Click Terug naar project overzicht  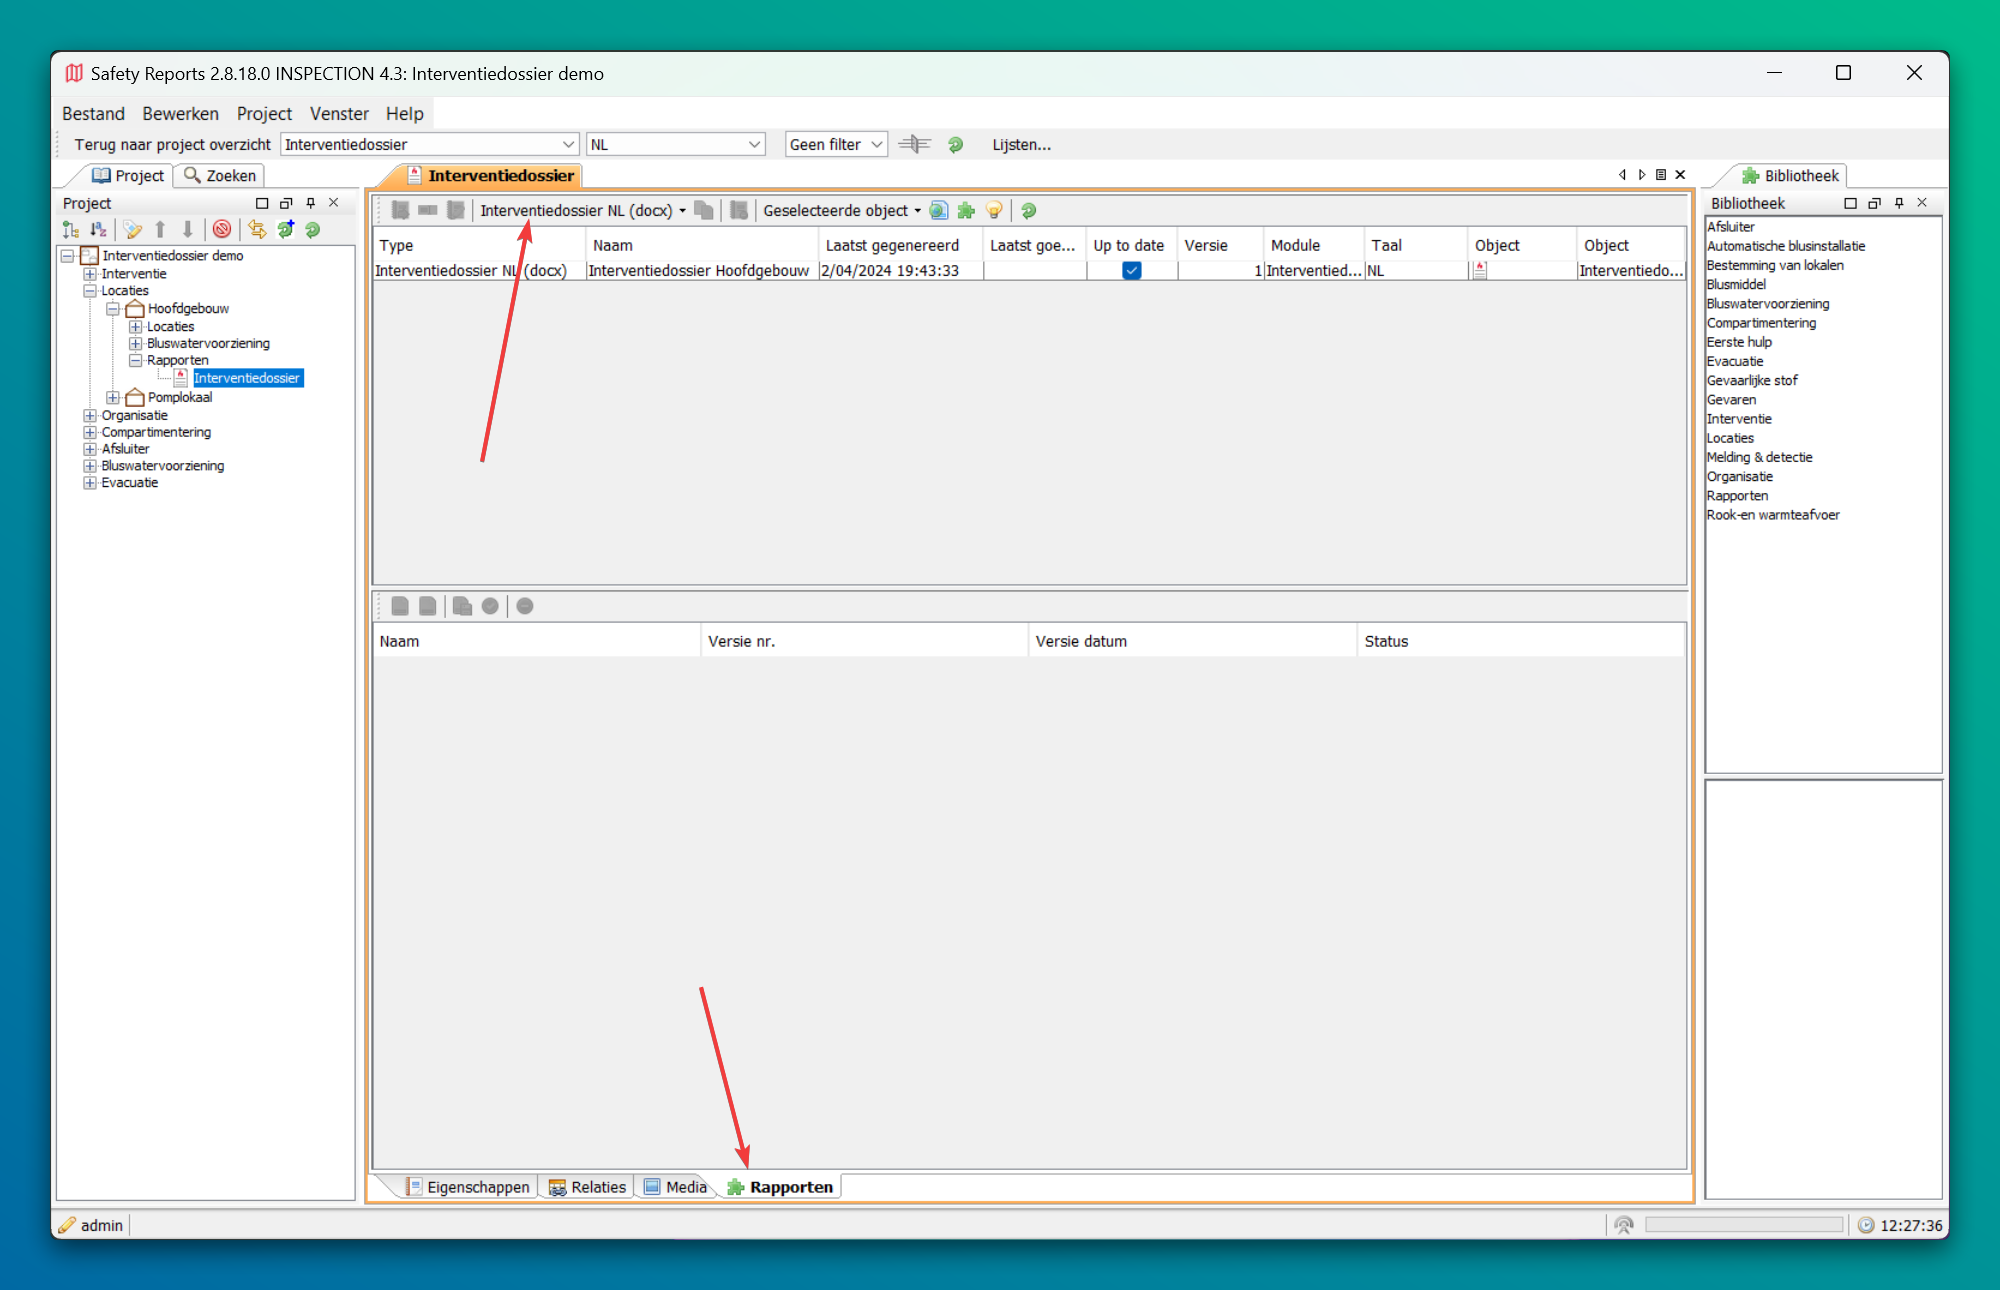point(172,145)
